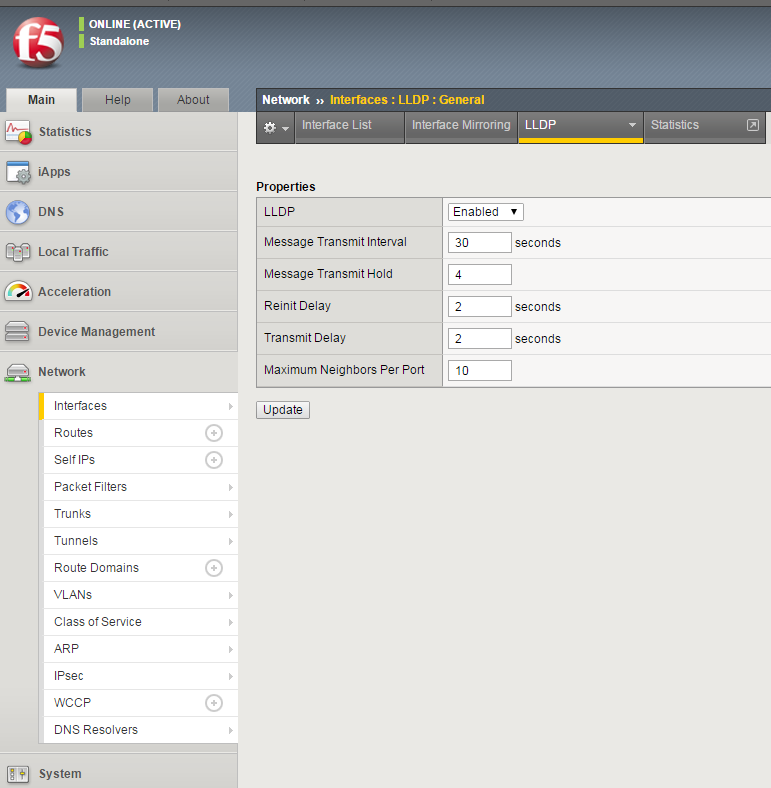Screen dimensions: 771x788
Task: Open the Interface Mirroring tab
Action: pyautogui.click(x=461, y=125)
